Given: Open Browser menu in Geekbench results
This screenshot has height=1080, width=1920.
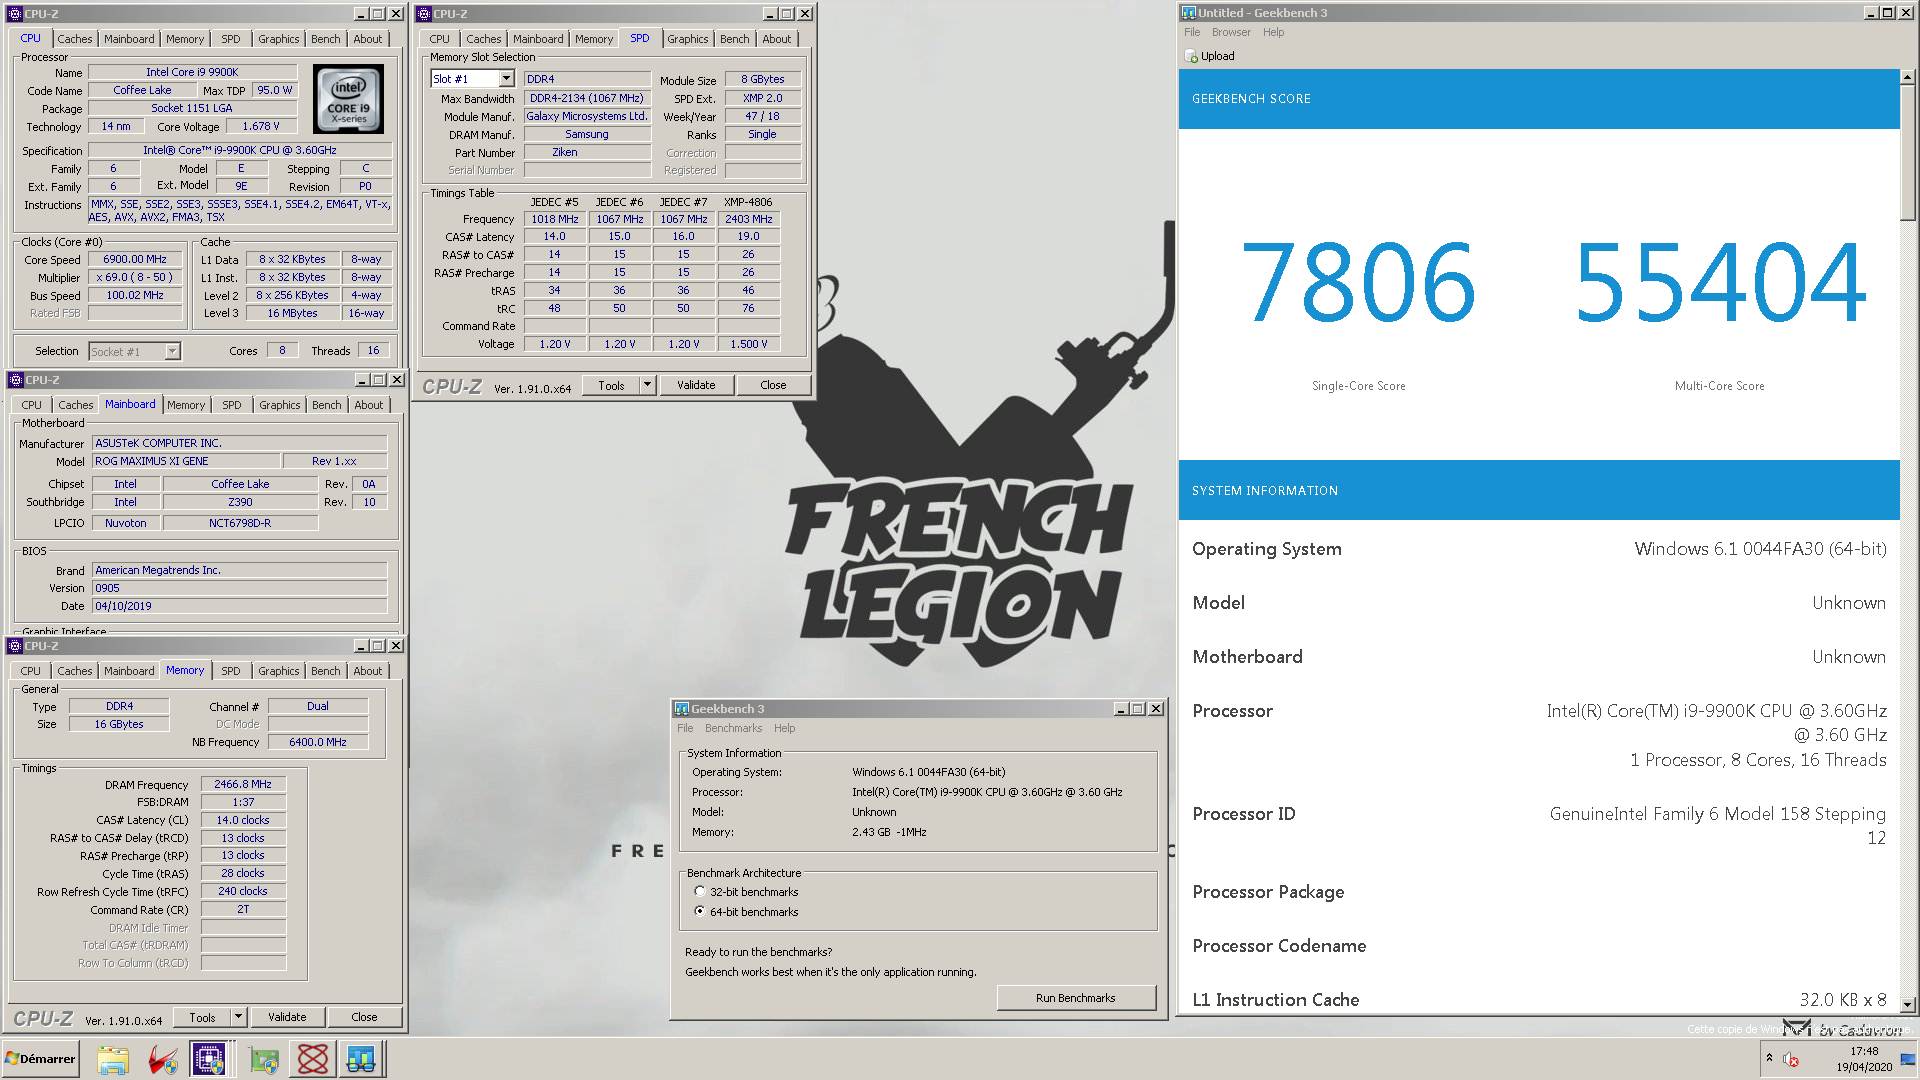Looking at the screenshot, I should tap(1231, 32).
